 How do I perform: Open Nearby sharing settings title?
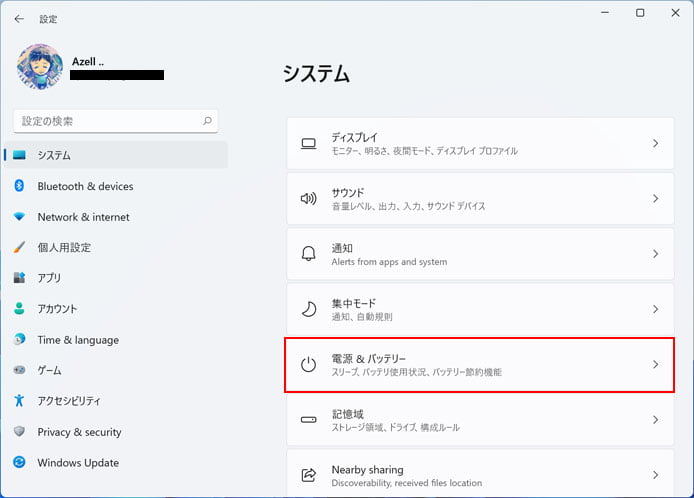click(x=367, y=469)
